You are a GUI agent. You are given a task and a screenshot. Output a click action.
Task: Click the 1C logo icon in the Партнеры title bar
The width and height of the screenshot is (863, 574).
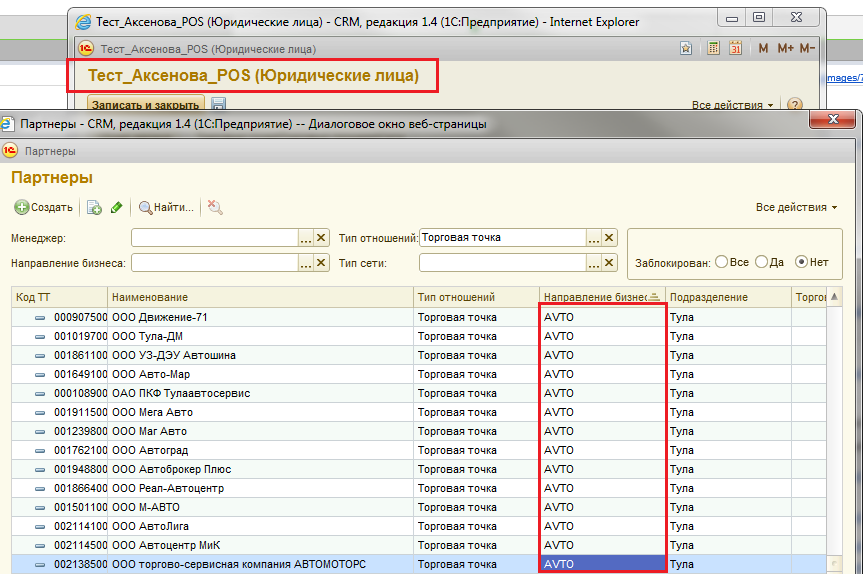[x=10, y=150]
